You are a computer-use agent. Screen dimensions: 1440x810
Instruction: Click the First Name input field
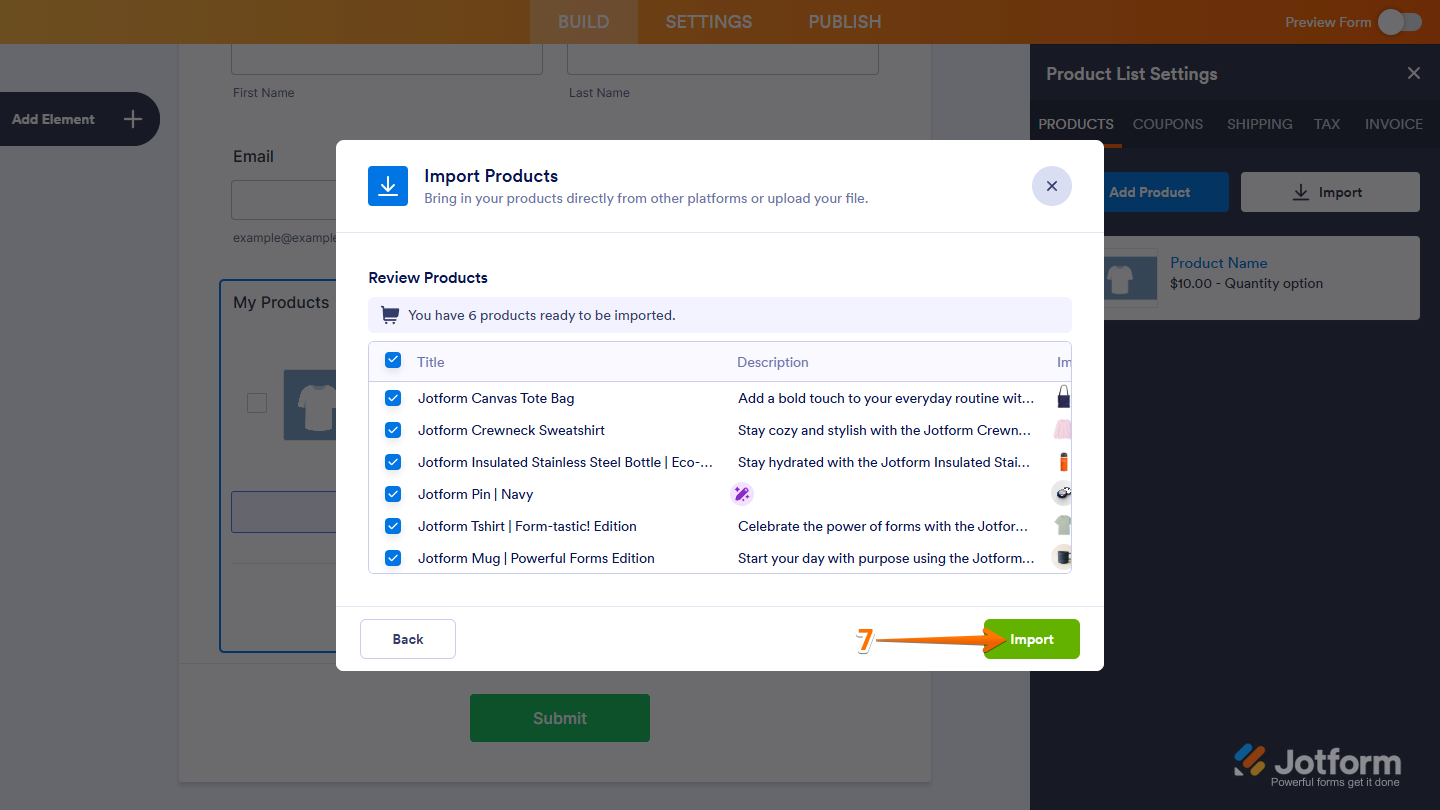pos(386,58)
